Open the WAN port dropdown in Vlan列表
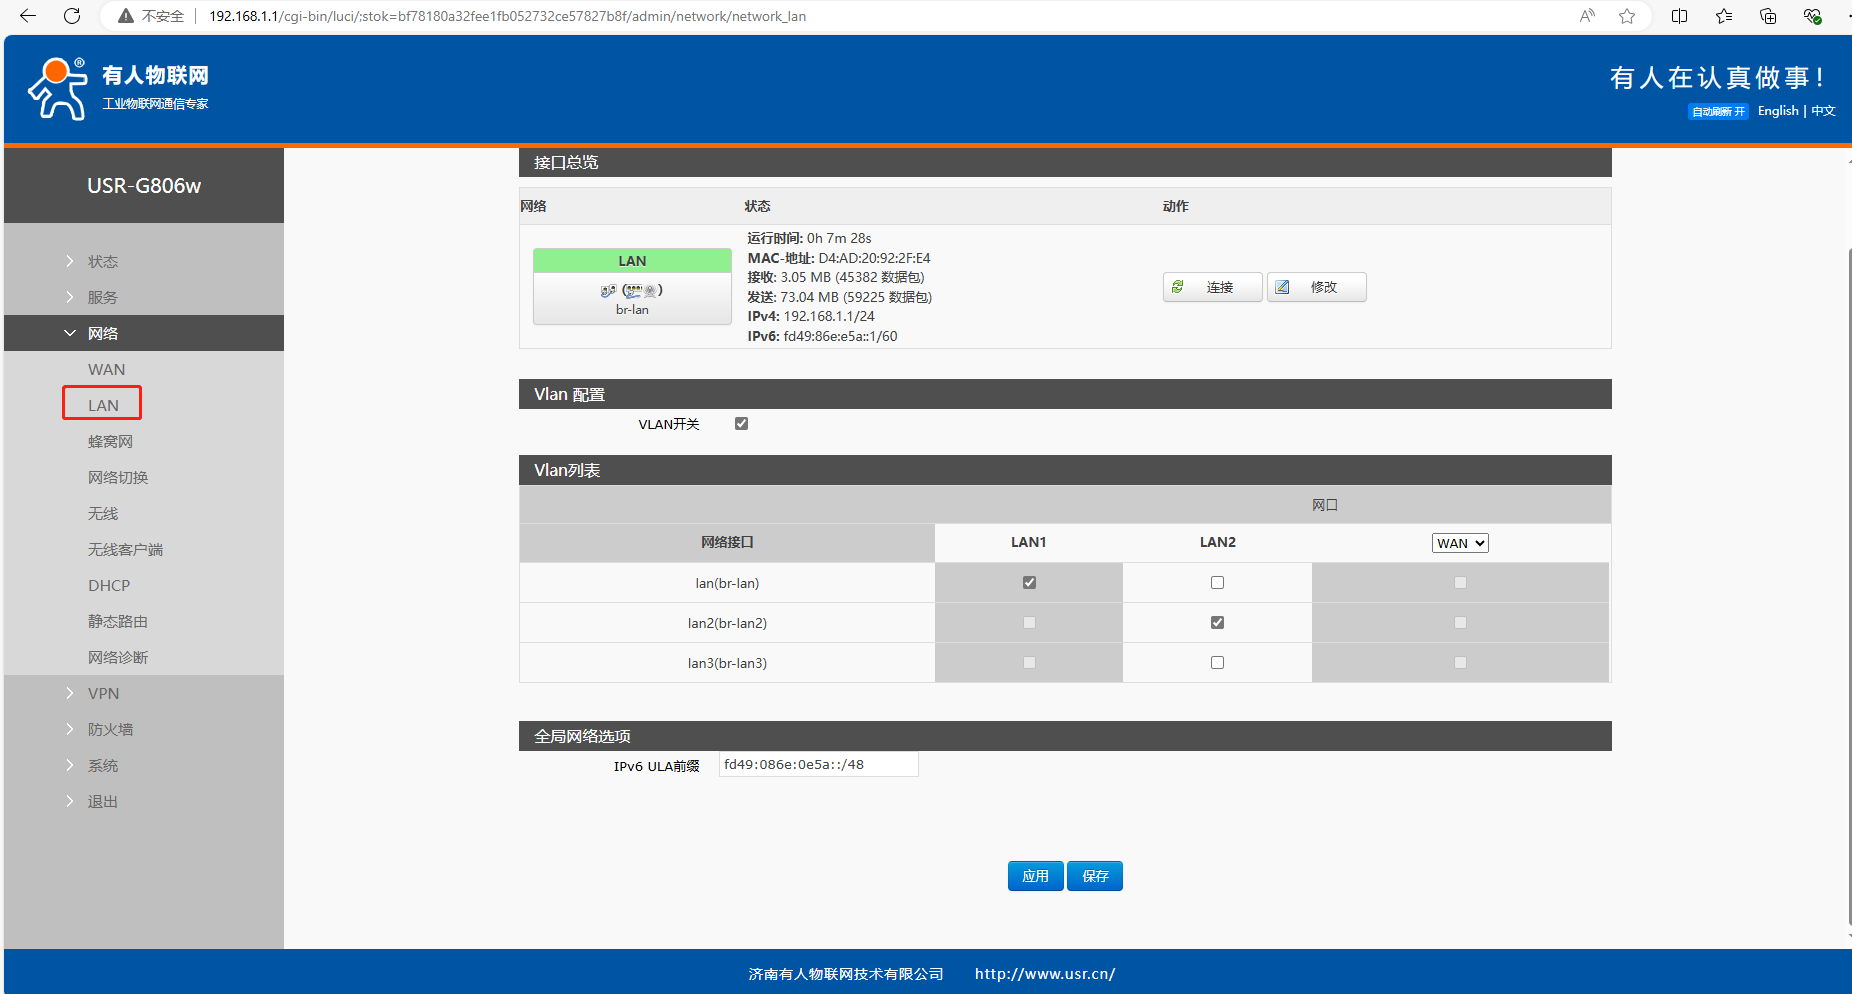This screenshot has height=994, width=1852. tap(1460, 543)
